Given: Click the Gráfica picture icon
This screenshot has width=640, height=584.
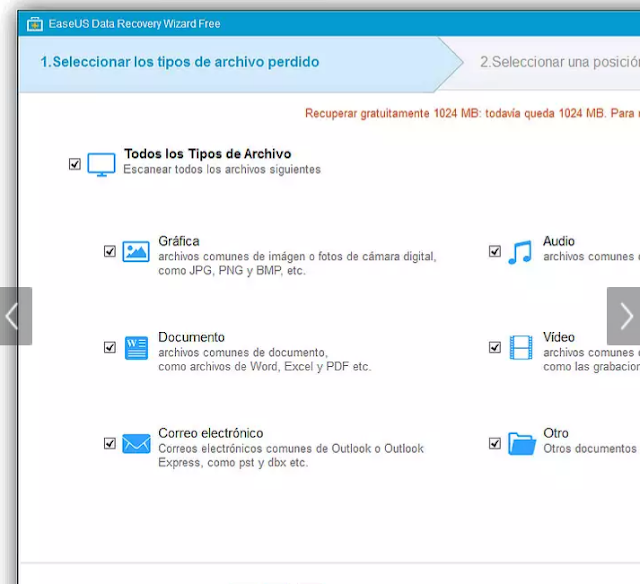Looking at the screenshot, I should click(x=136, y=251).
